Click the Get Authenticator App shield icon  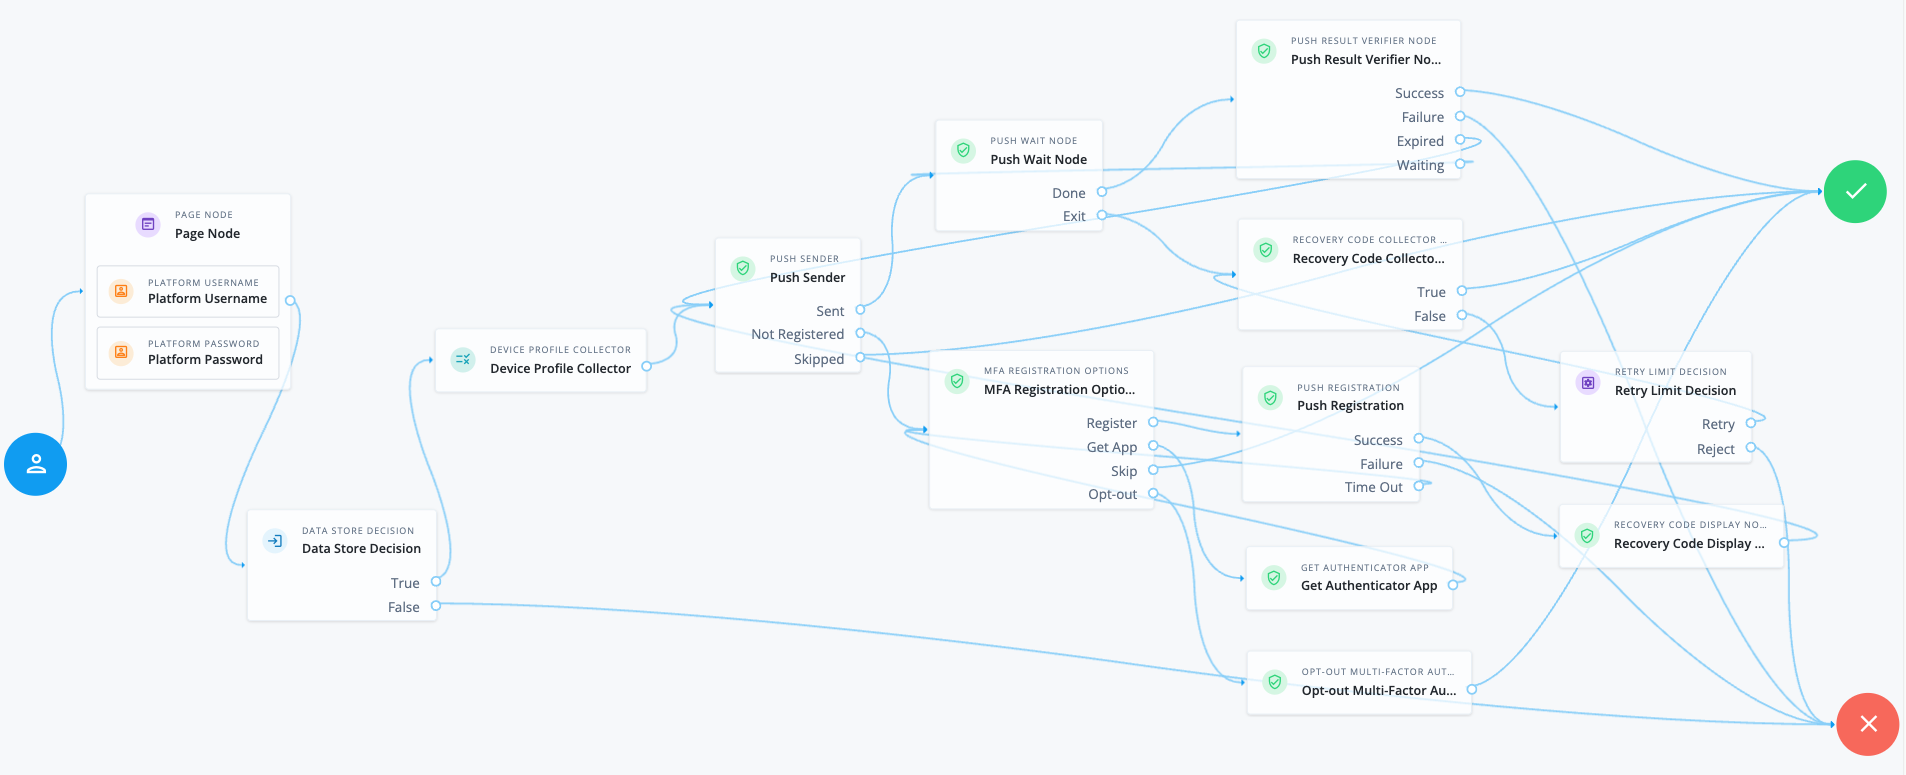(1274, 577)
